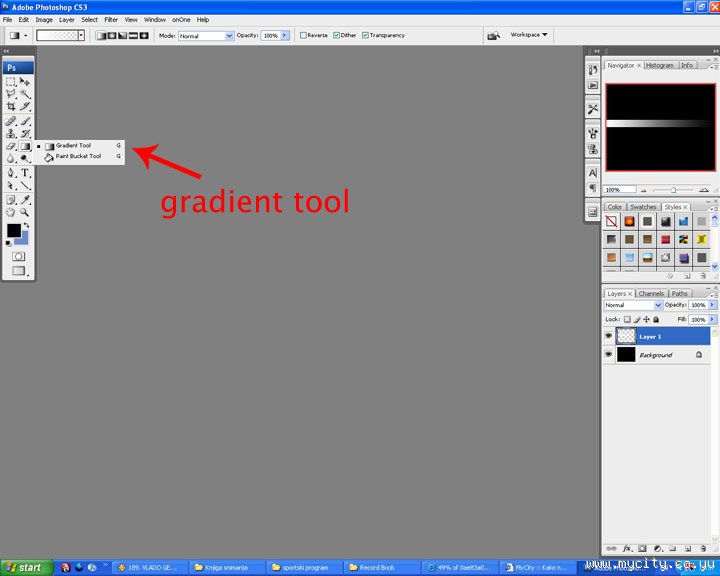Toggle lock all in Layers panel
The height and width of the screenshot is (576, 720).
pos(656,320)
